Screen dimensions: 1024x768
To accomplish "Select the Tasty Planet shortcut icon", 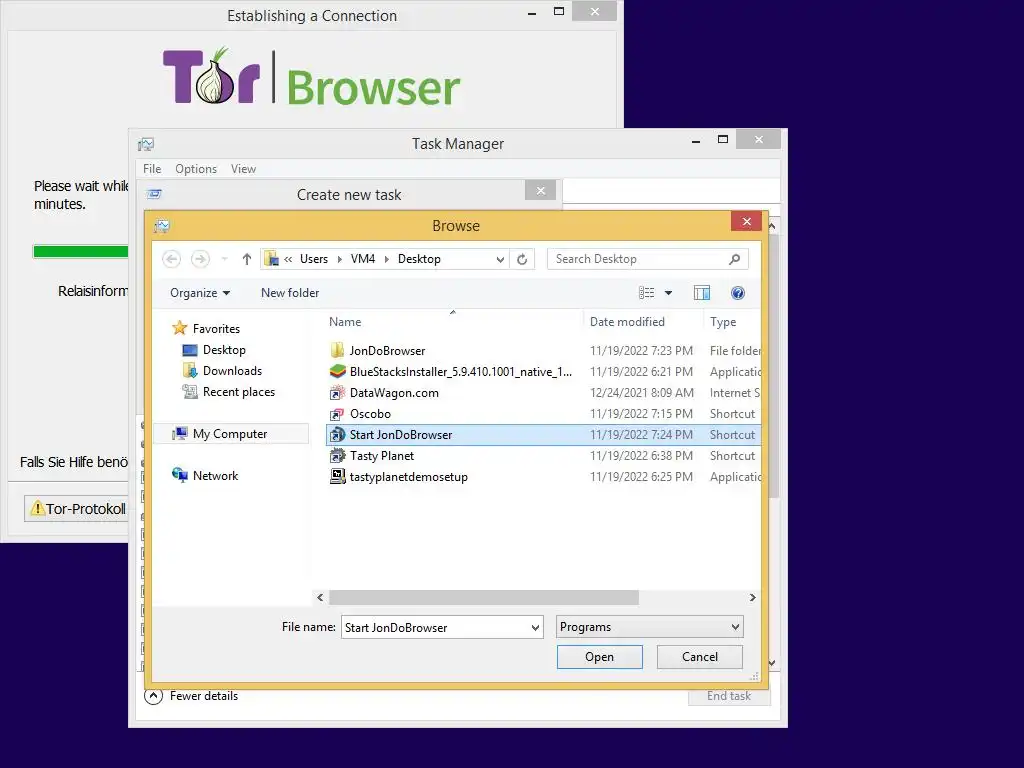I will pyautogui.click(x=337, y=455).
